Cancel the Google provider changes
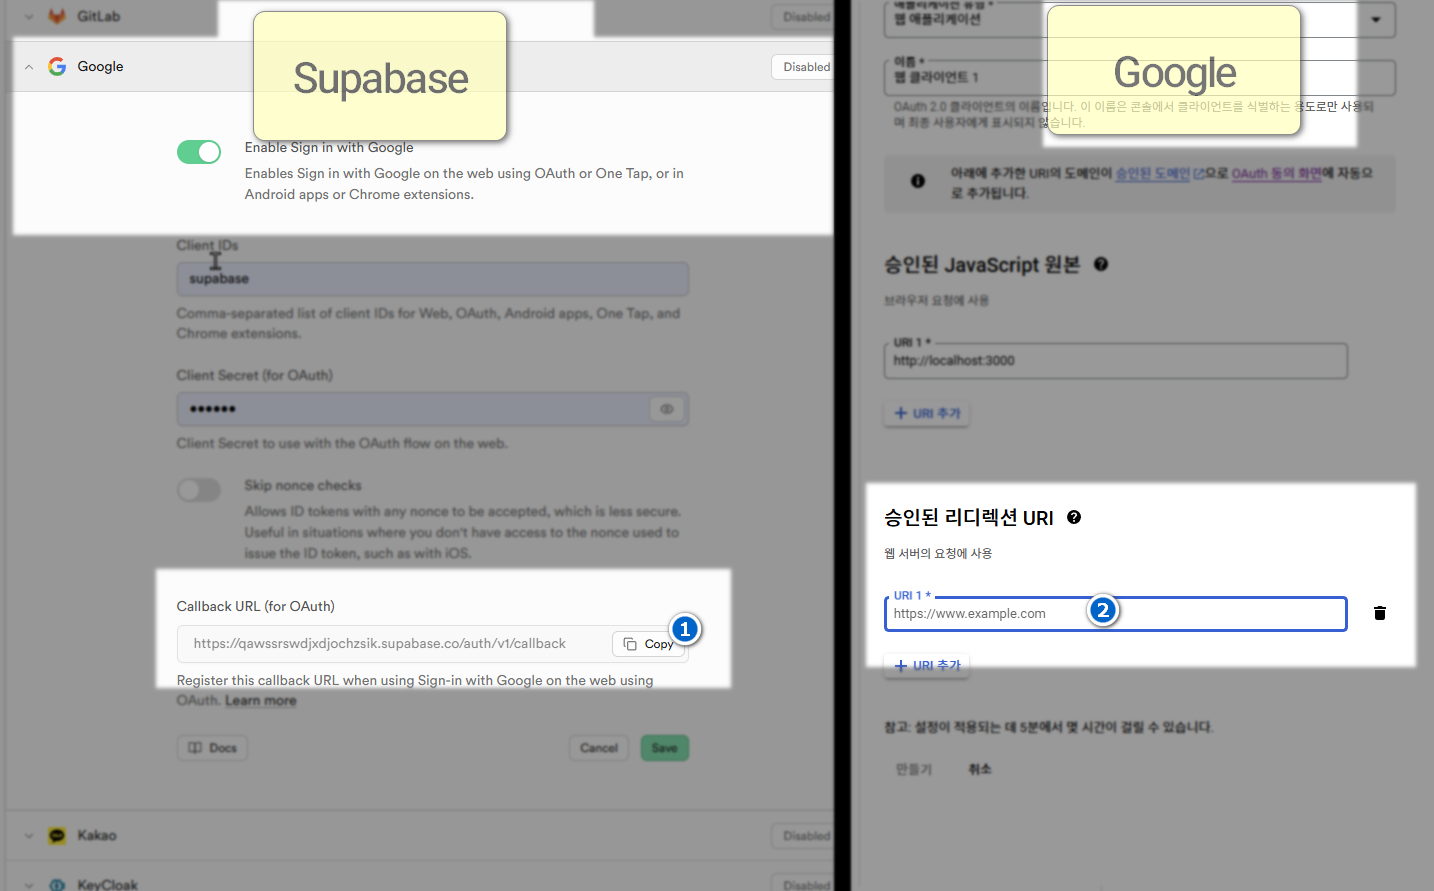 click(x=598, y=748)
